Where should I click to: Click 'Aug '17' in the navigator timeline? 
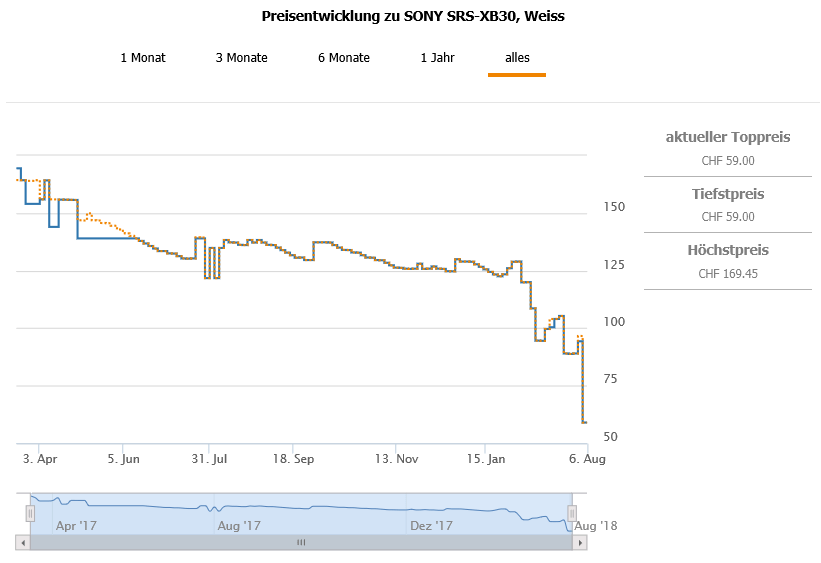tap(239, 525)
